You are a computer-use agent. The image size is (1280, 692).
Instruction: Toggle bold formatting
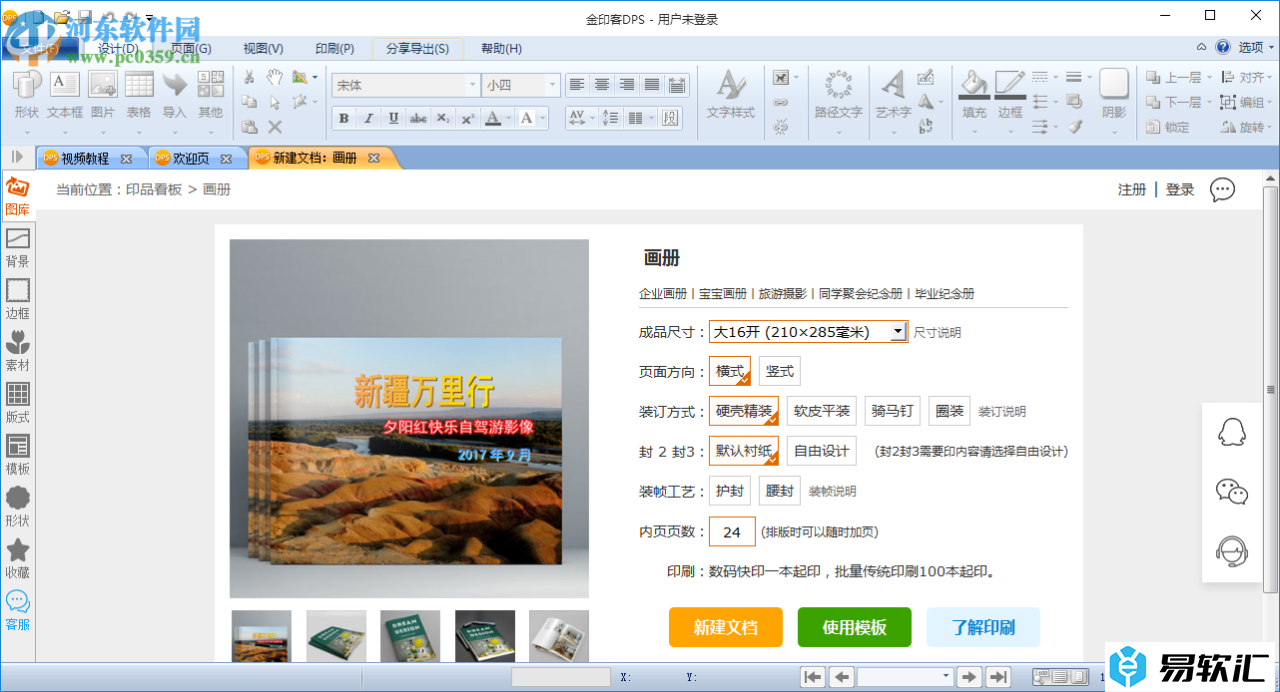point(343,118)
